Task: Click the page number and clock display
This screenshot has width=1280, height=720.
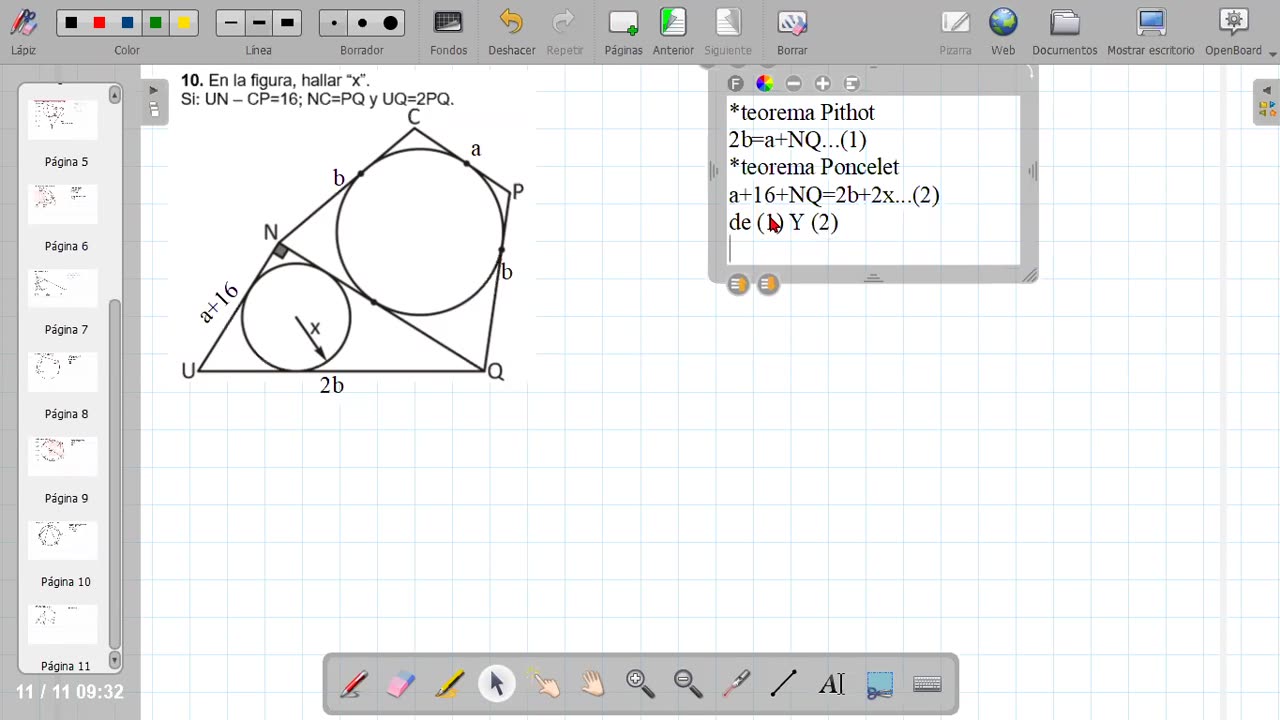Action: coord(69,692)
